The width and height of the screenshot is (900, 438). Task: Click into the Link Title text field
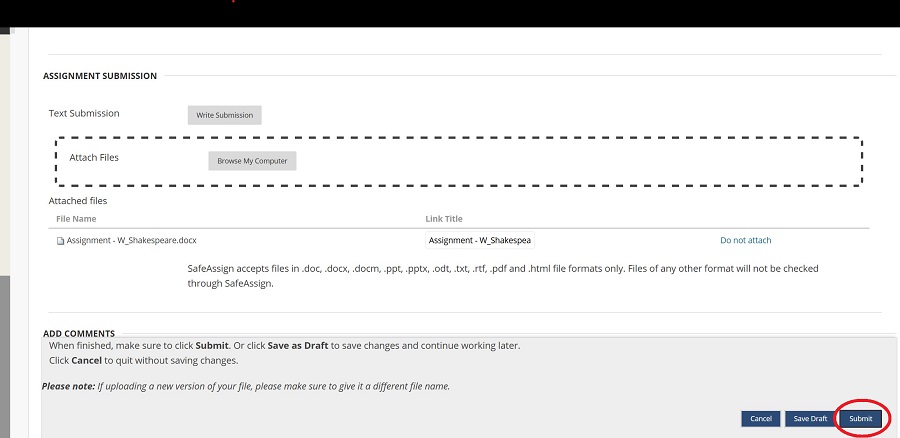click(x=480, y=240)
